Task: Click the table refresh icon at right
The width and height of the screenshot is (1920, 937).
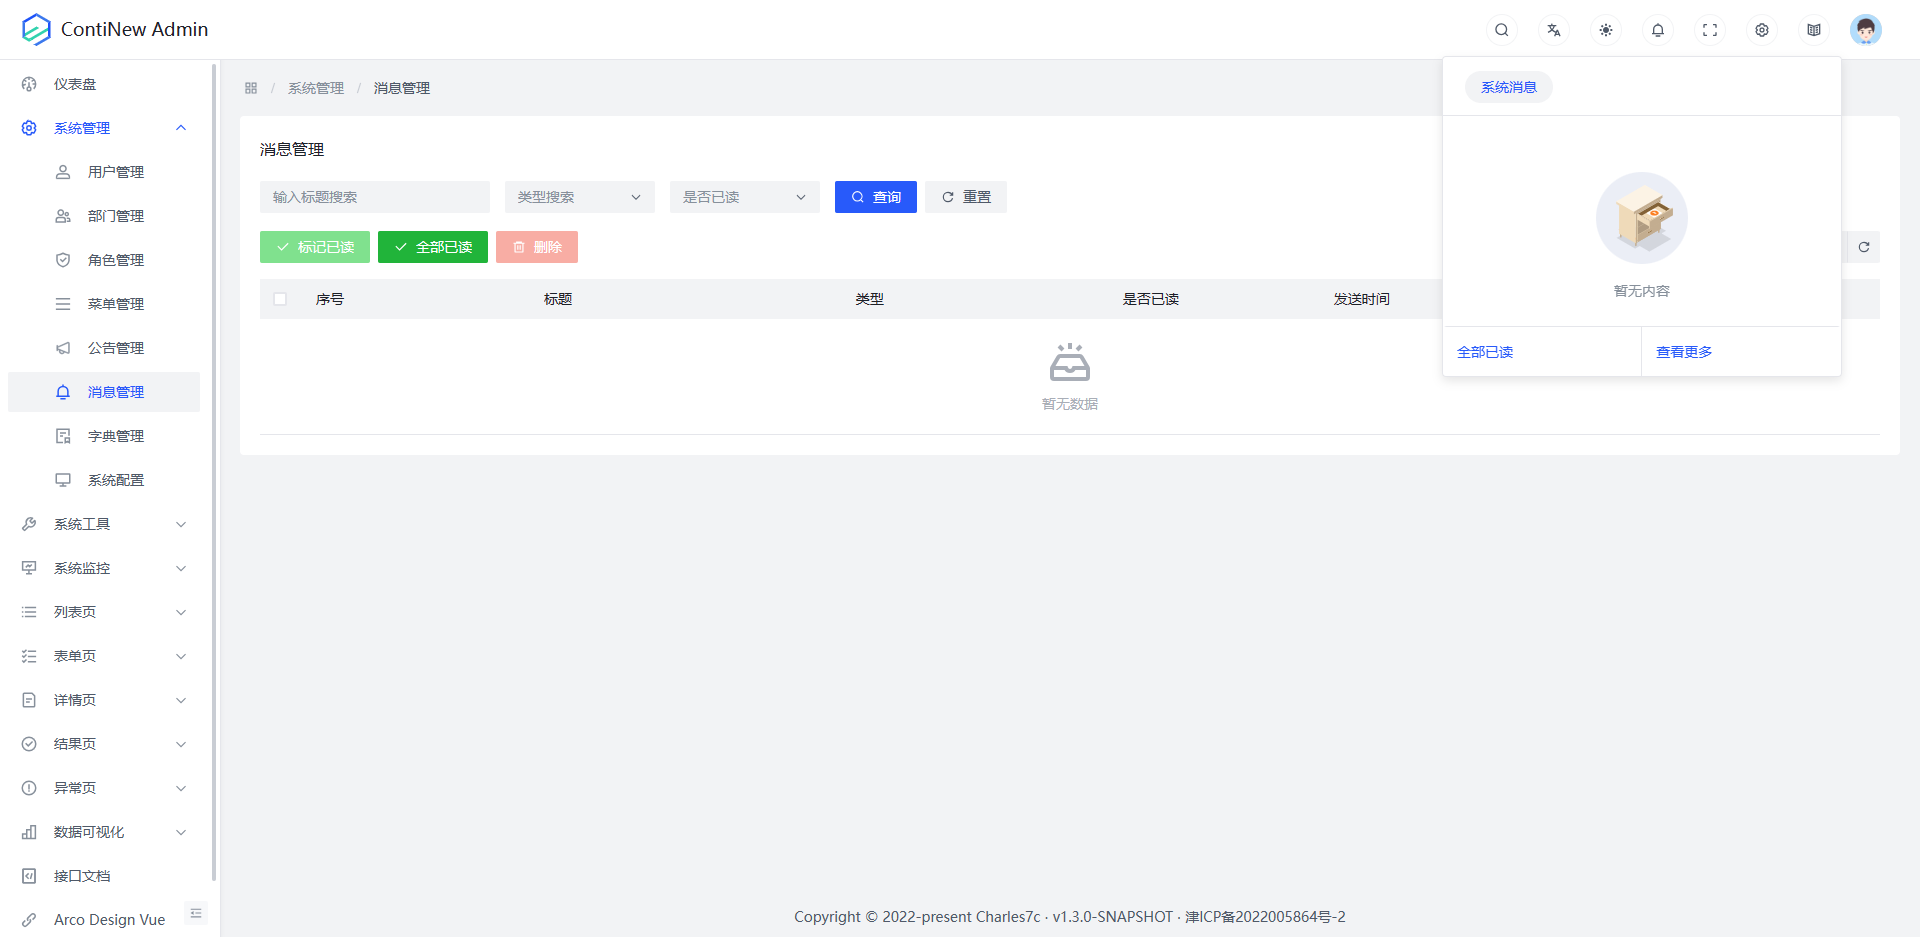Action: click(x=1863, y=247)
